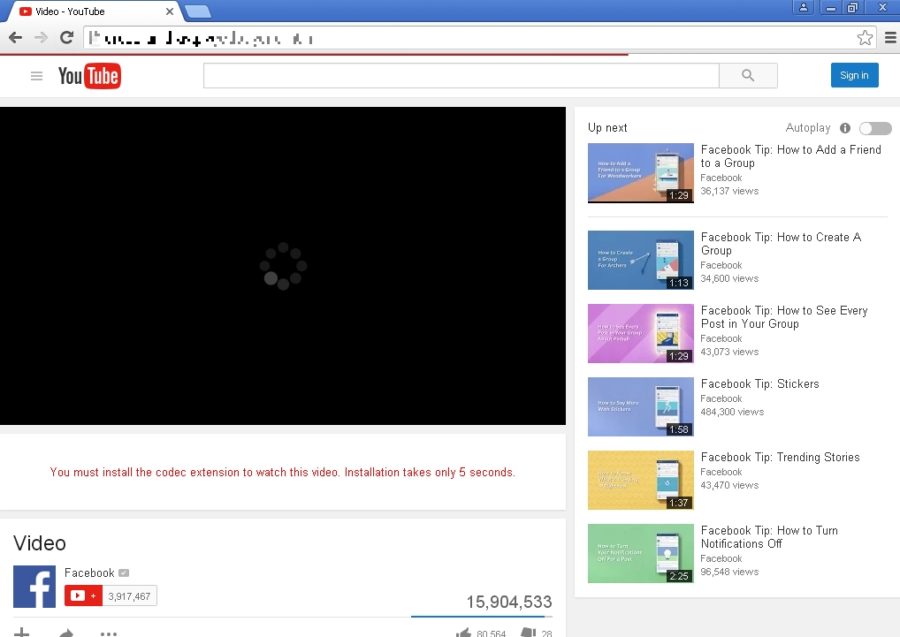Screen dimensions: 900x637
Task: Toggle the Autoplay switch
Action: click(x=875, y=128)
